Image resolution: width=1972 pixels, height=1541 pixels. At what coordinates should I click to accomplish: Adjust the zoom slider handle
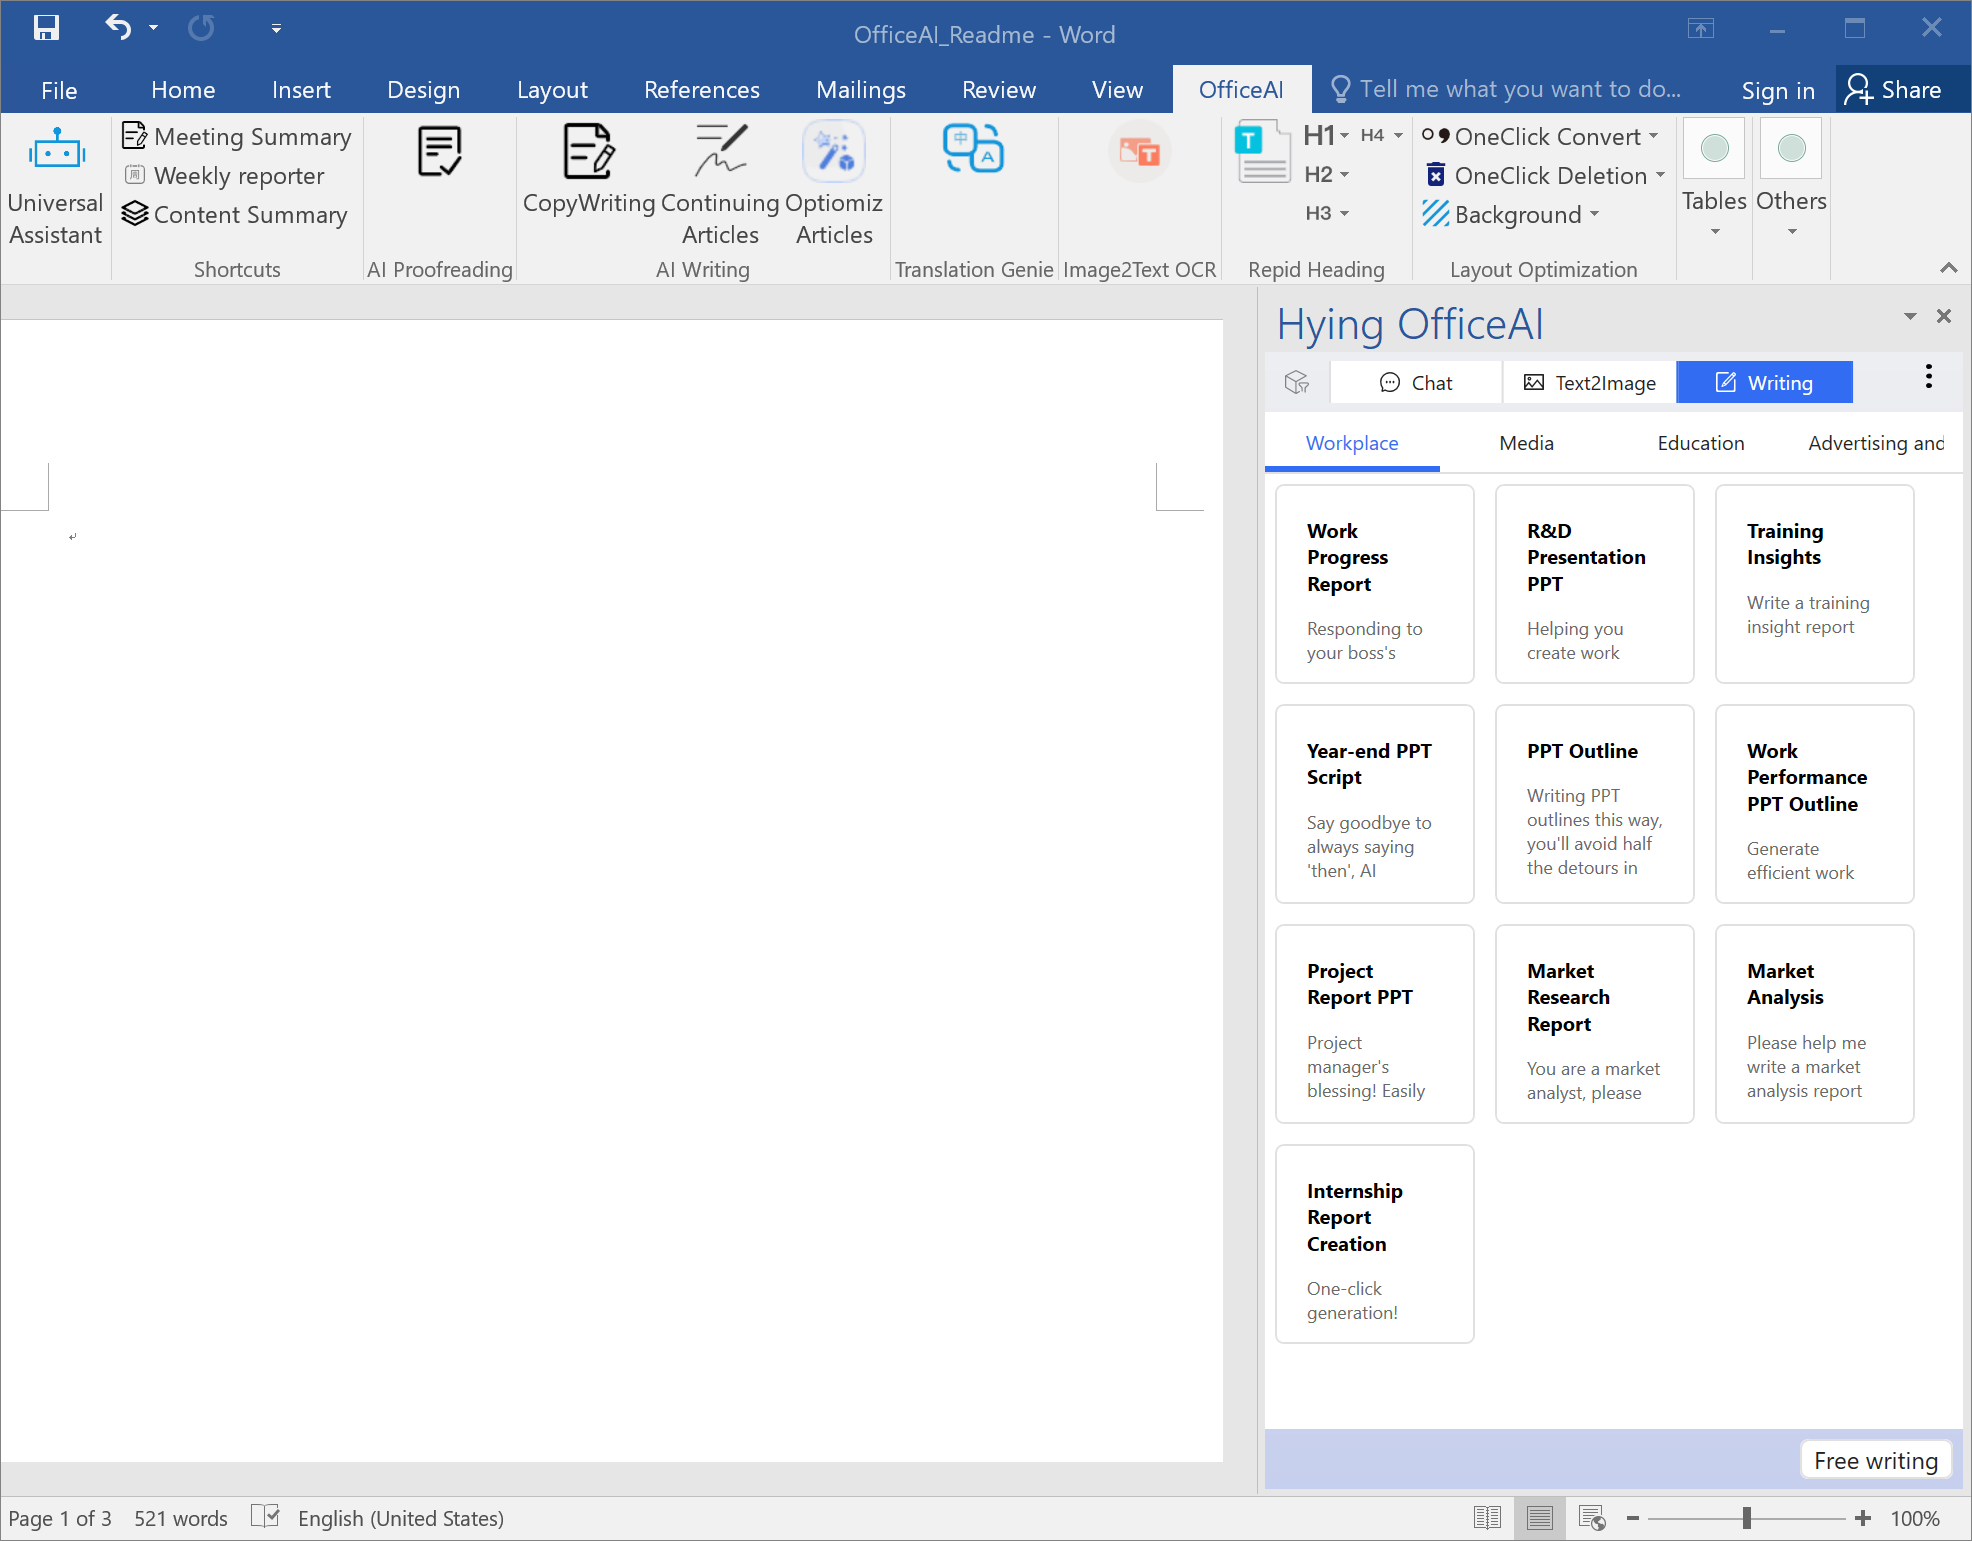pos(1747,1518)
